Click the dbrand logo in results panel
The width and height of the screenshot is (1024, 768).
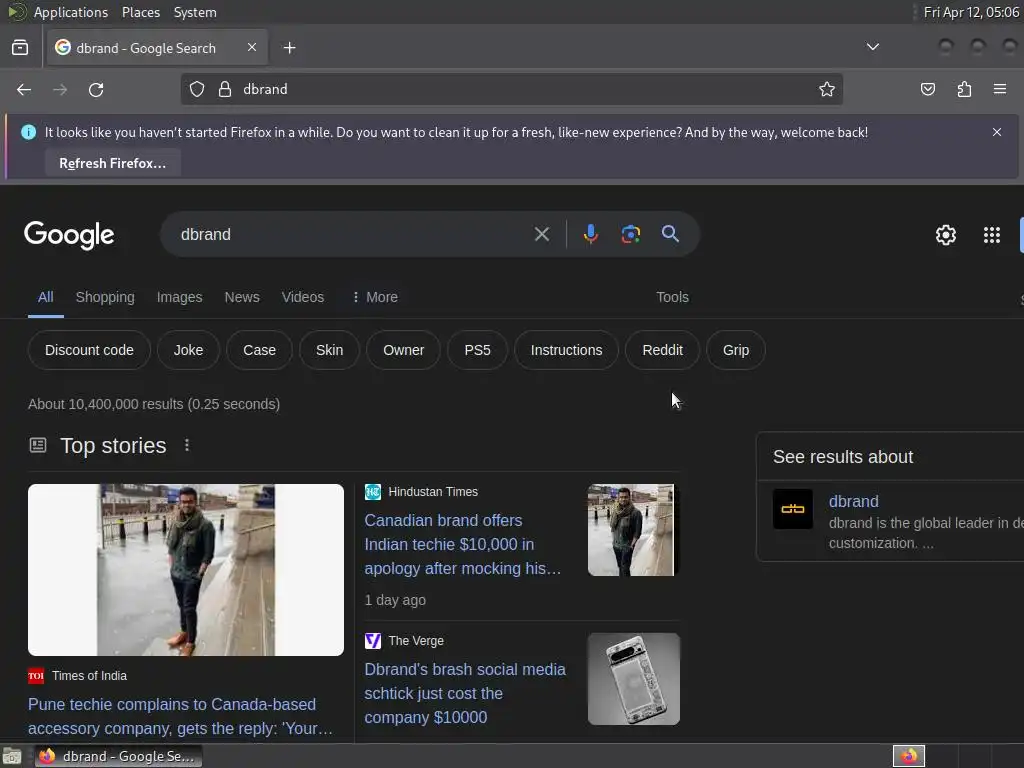[793, 509]
